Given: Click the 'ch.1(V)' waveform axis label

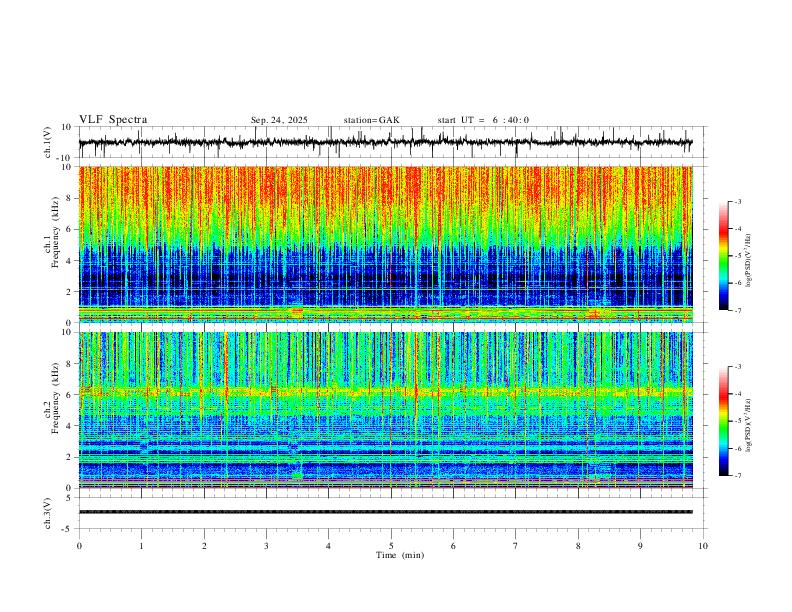Looking at the screenshot, I should pos(48,142).
